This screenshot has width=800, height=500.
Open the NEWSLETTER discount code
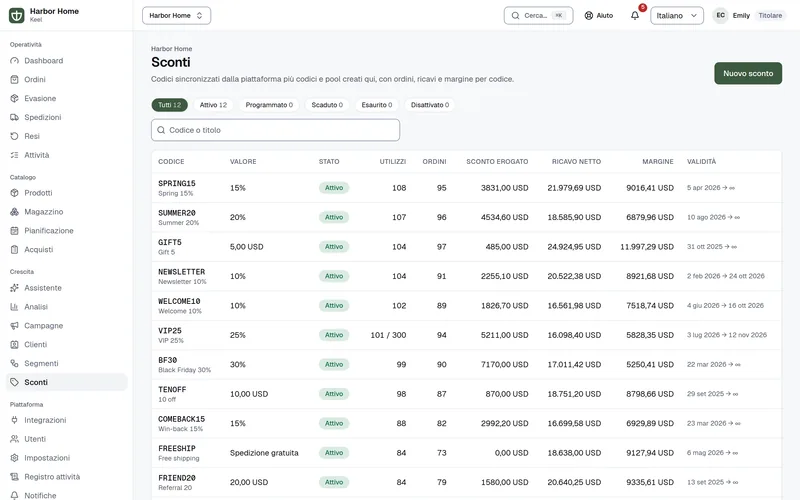click(182, 272)
